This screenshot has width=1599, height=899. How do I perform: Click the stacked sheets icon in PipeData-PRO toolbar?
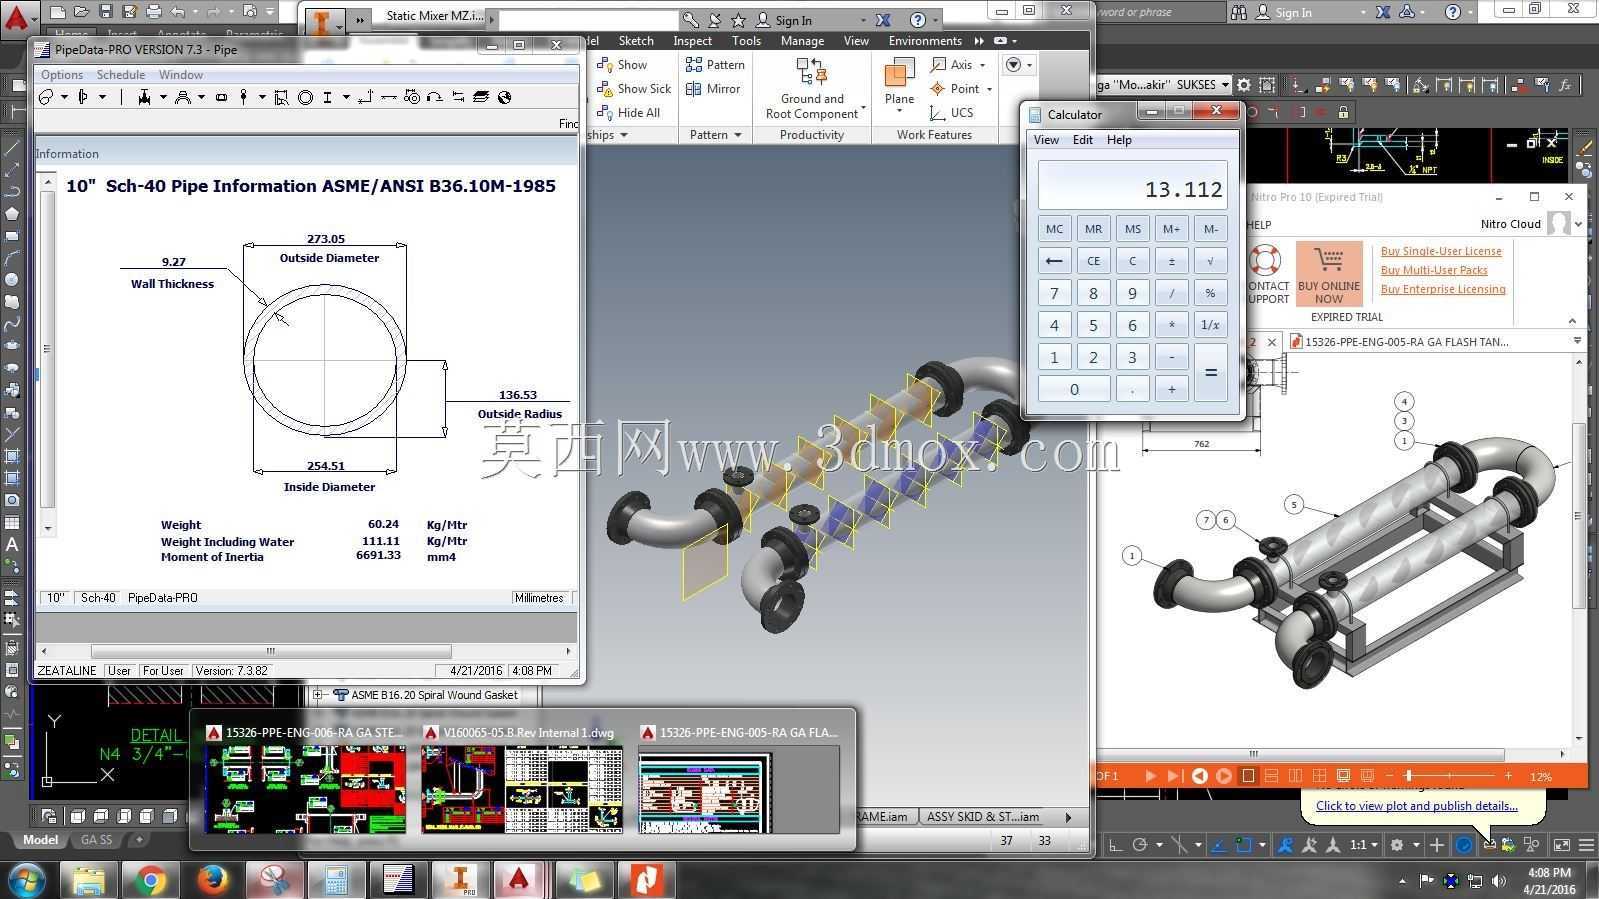coord(481,97)
